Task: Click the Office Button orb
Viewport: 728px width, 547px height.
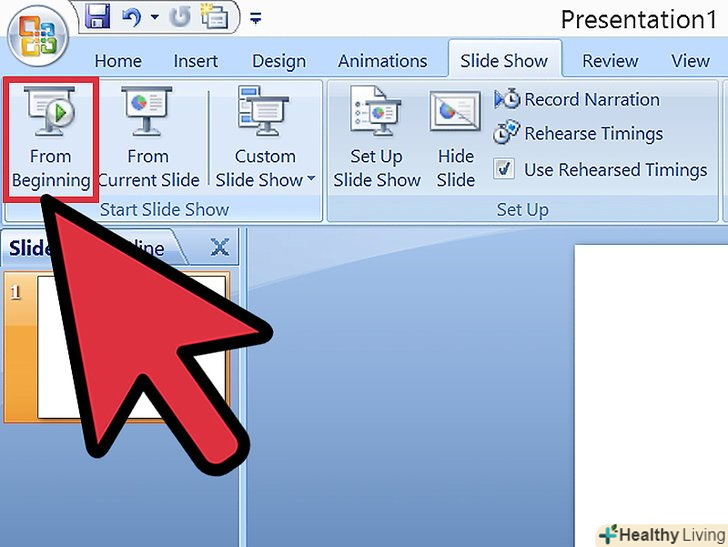Action: pyautogui.click(x=39, y=36)
